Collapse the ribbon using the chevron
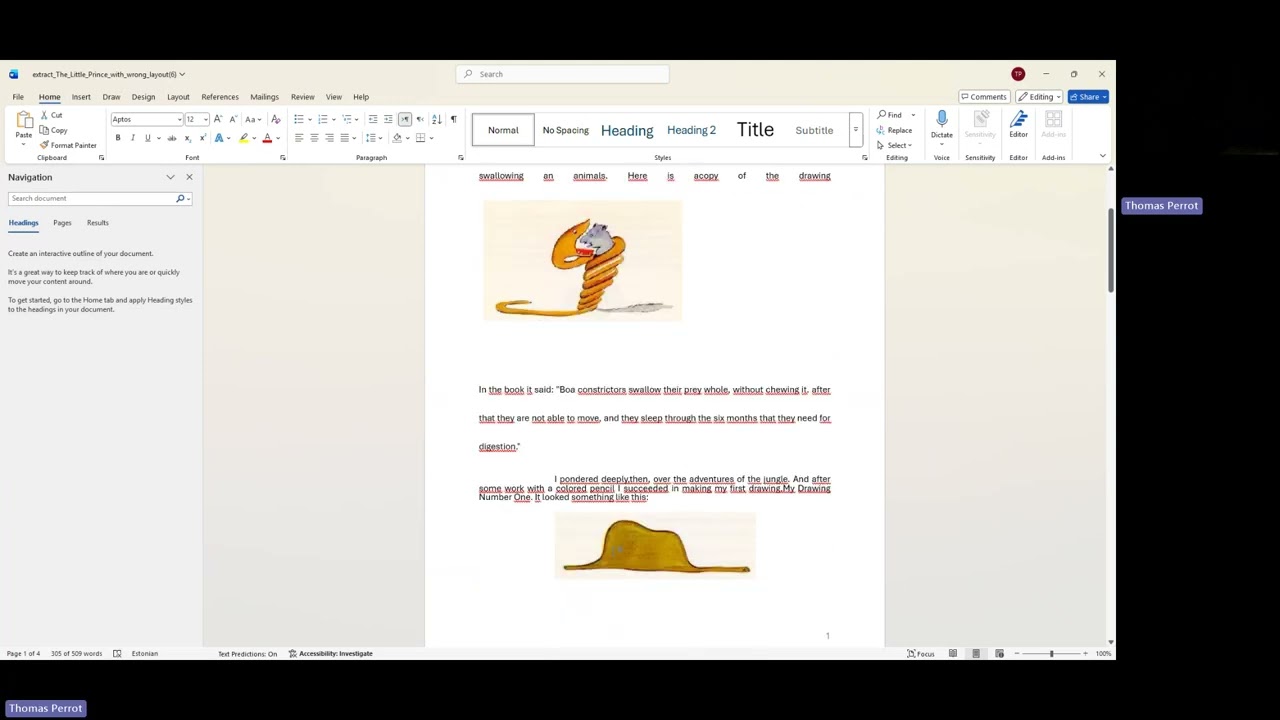The height and width of the screenshot is (720, 1280). pos(1102,156)
